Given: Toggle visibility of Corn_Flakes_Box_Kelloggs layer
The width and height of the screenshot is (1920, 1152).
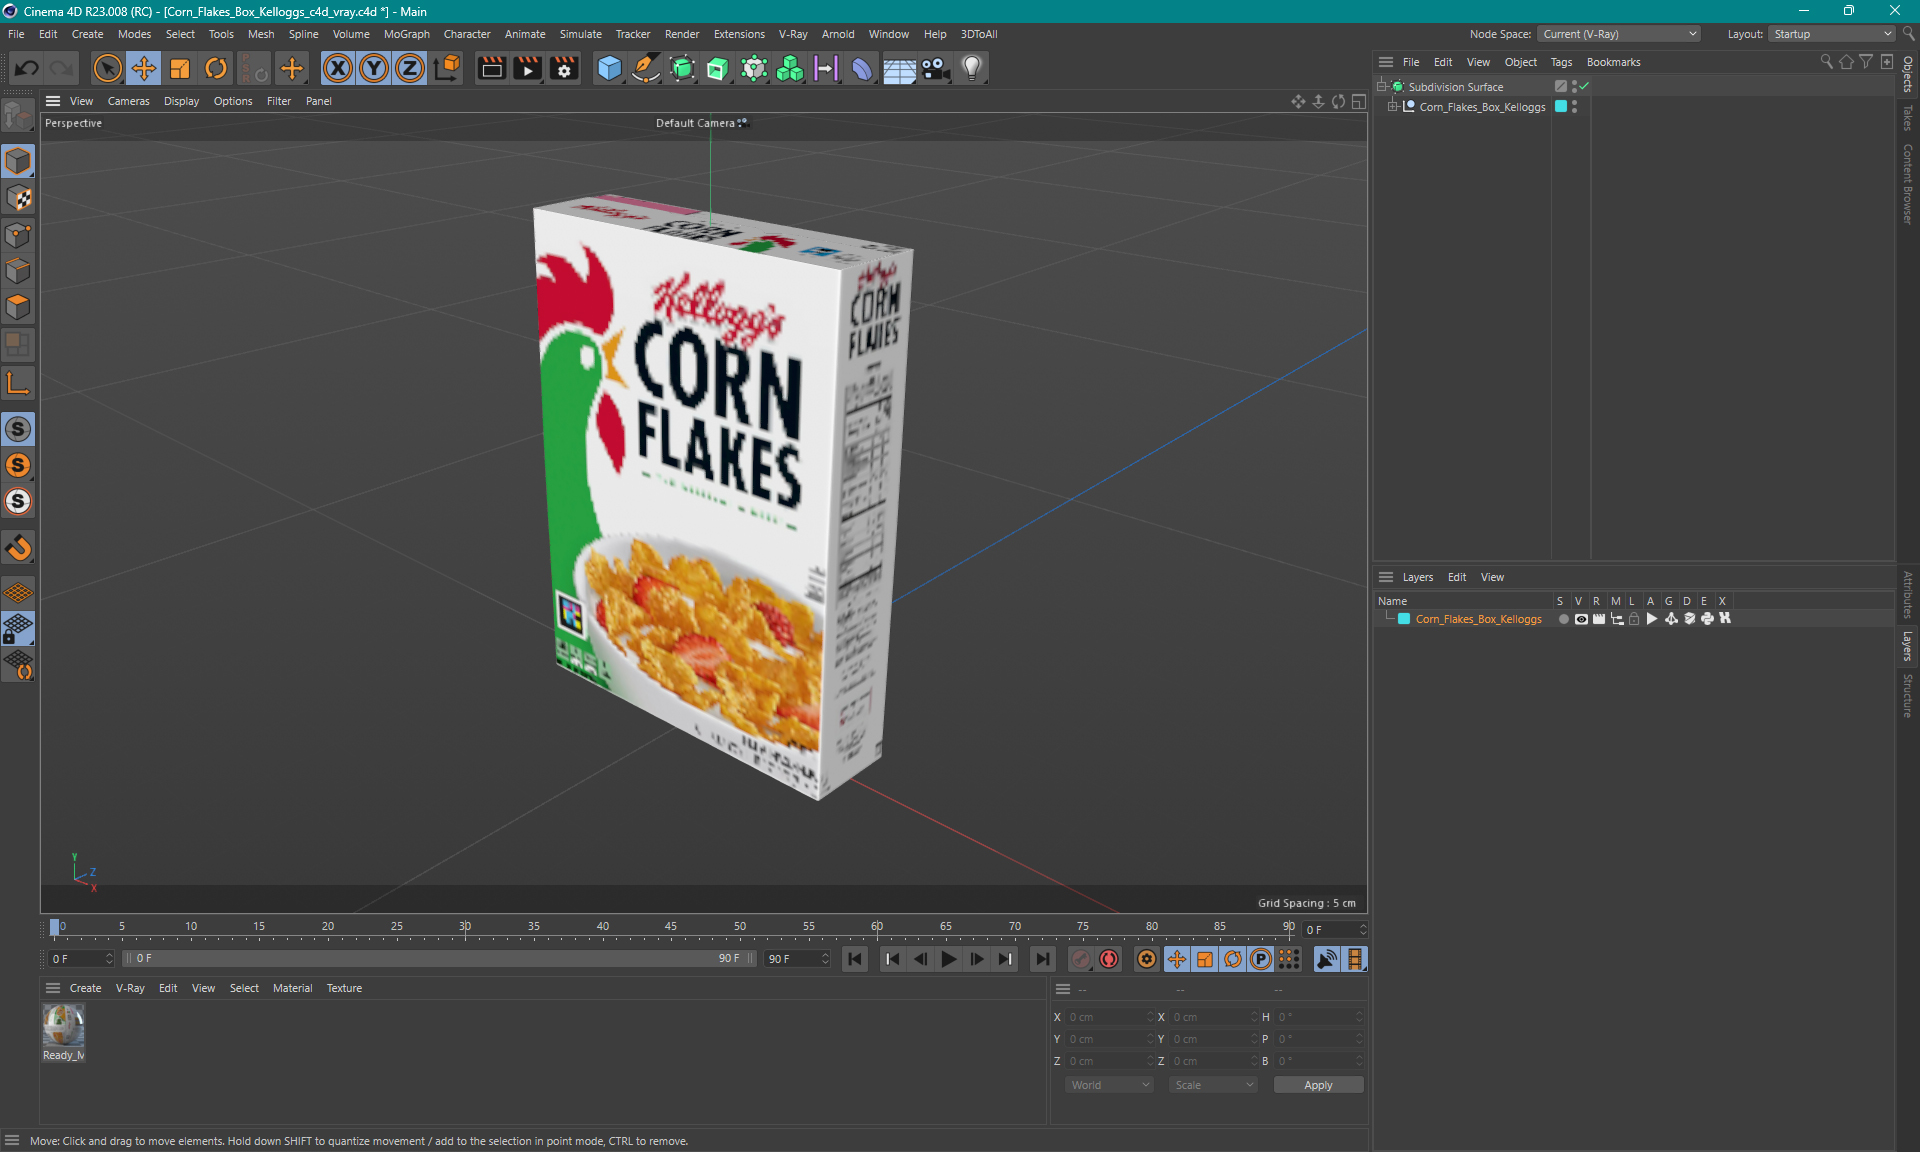Looking at the screenshot, I should (x=1580, y=619).
